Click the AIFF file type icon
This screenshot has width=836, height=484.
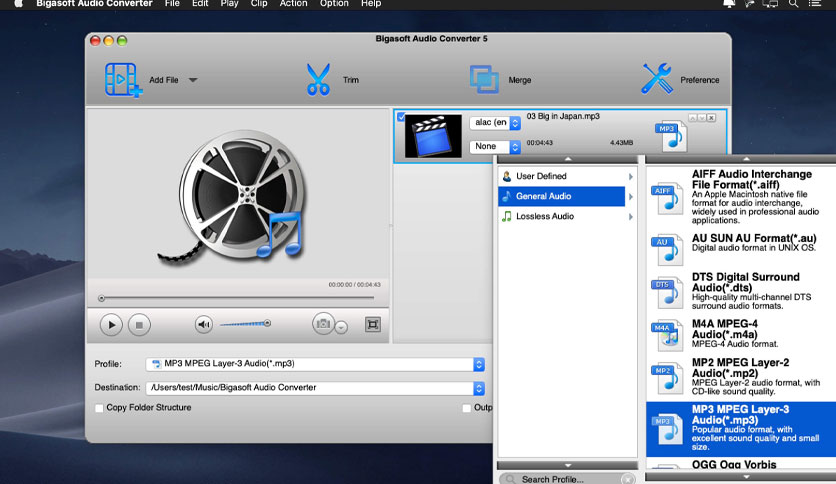click(666, 198)
